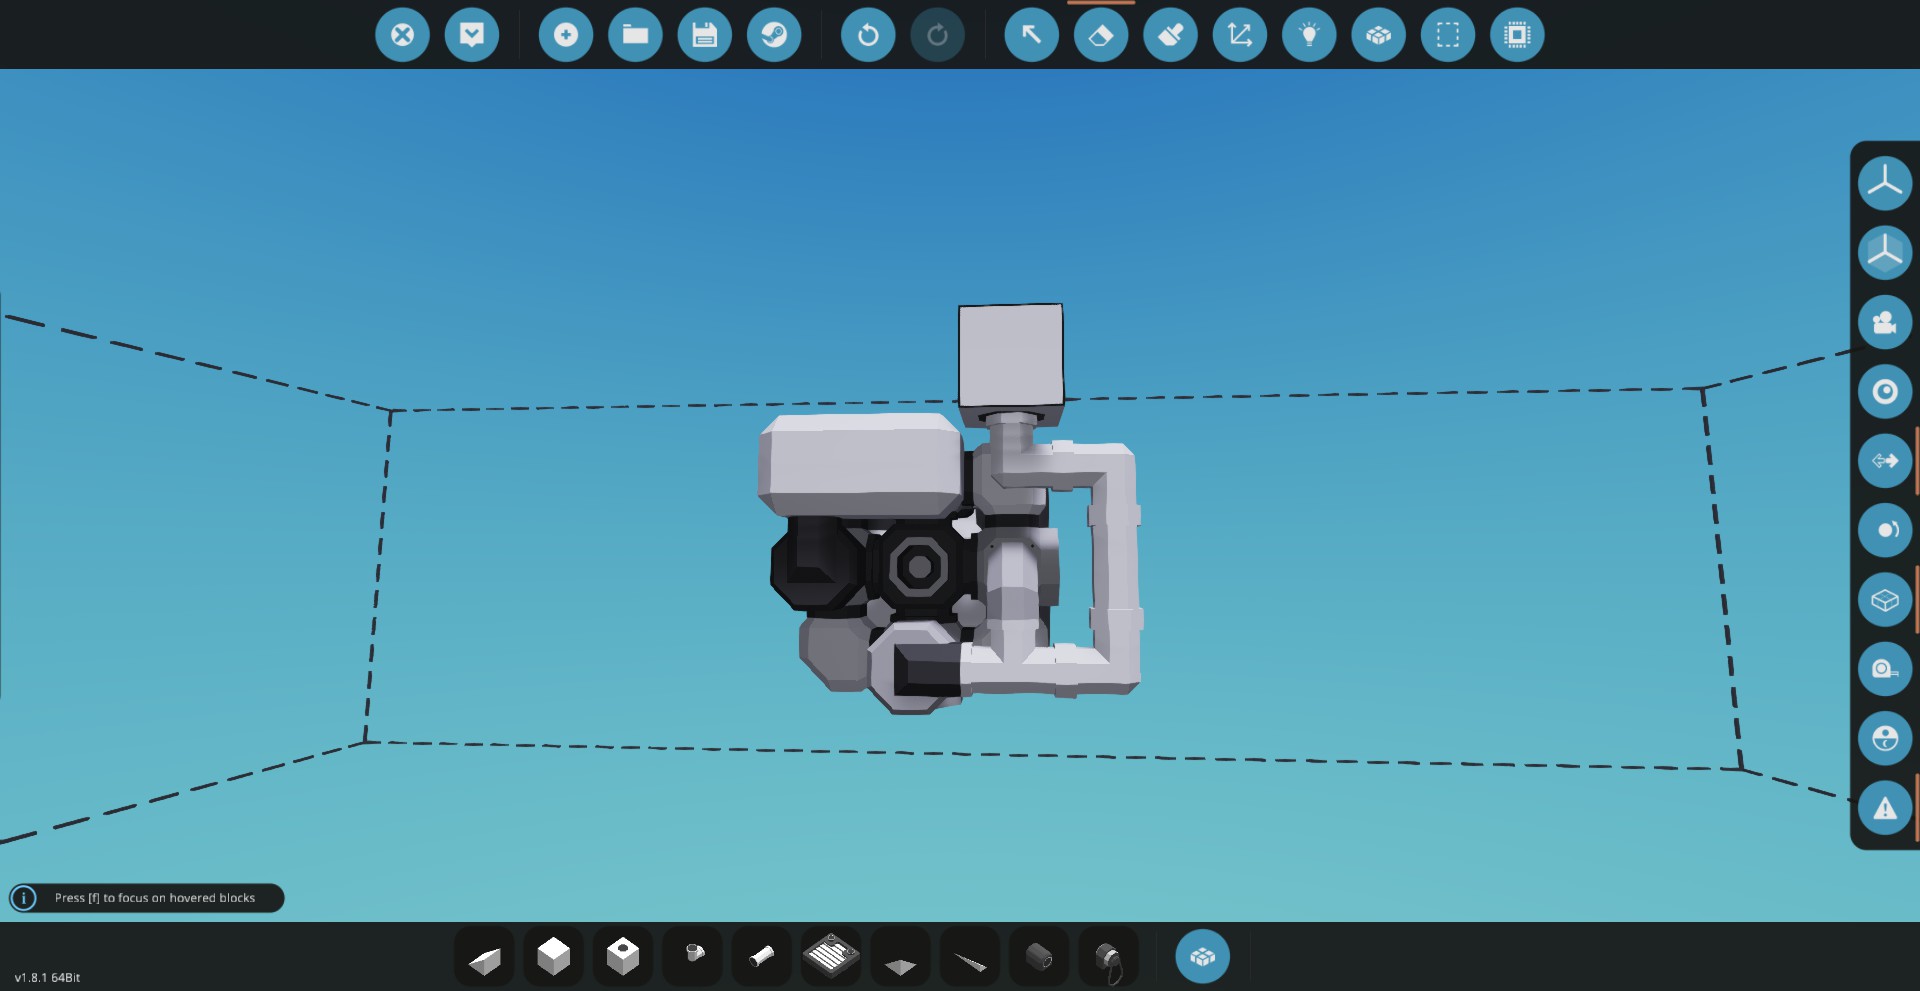
Task: Click the greyed-out redo icon
Action: (937, 35)
